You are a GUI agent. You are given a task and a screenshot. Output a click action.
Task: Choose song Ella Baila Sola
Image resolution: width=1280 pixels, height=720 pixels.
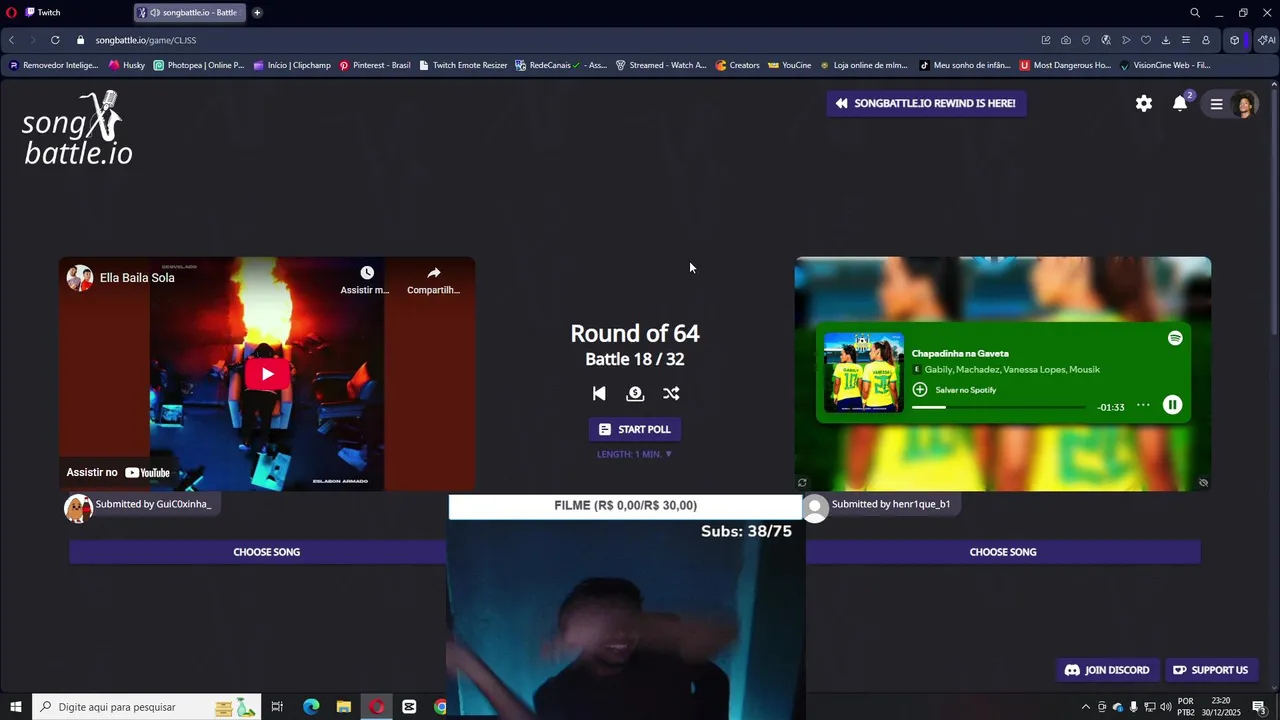coord(267,552)
